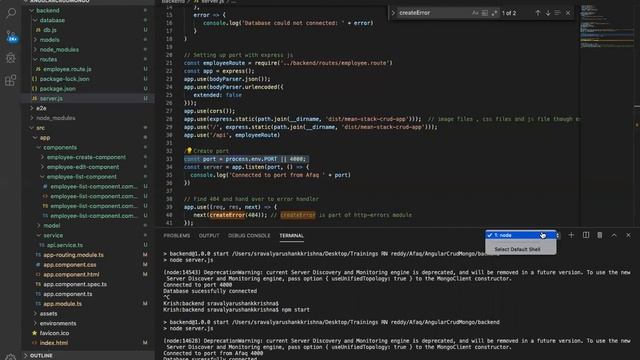Open app-routing.module.ts file
640x360 pixels.
pos(73,255)
